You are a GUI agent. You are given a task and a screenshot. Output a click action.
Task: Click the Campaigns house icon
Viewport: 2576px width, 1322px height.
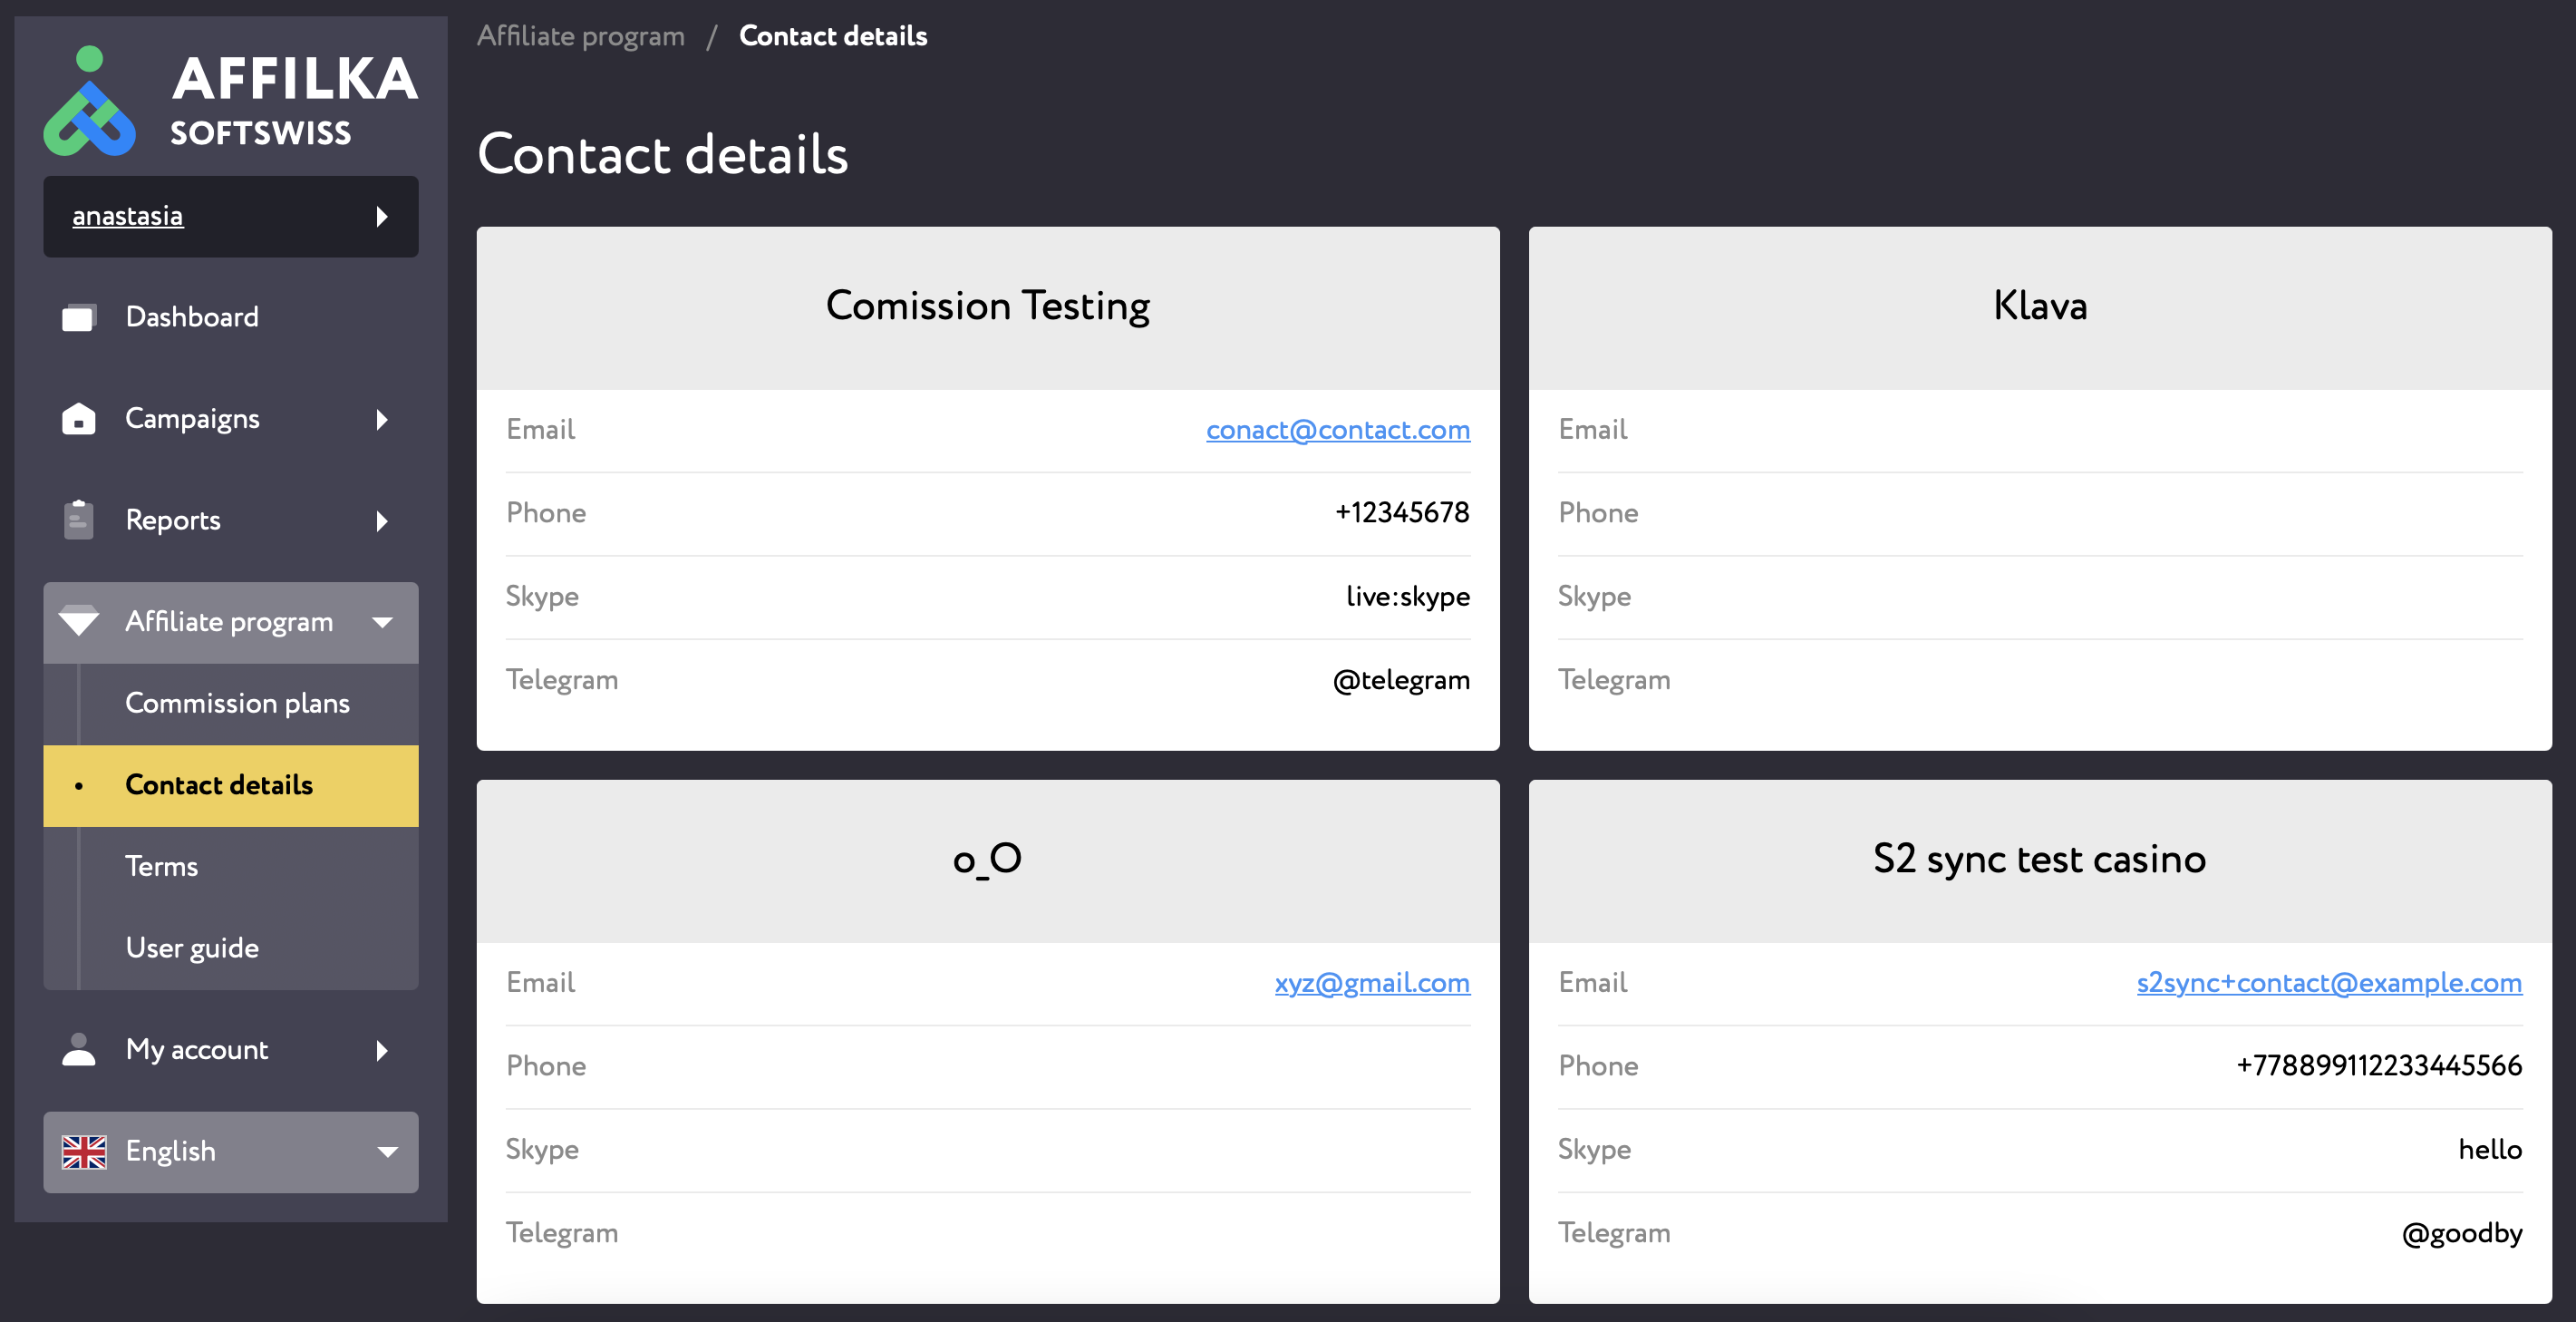click(79, 419)
